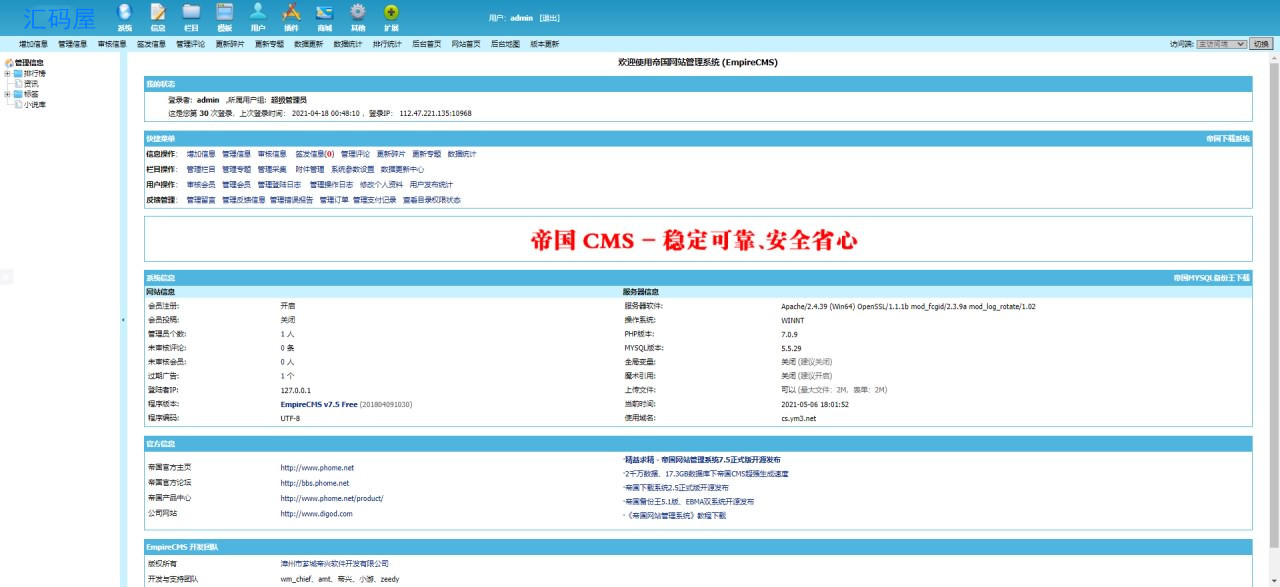
Task: Click the 帝国 CMS red banner image
Action: pyautogui.click(x=694, y=240)
